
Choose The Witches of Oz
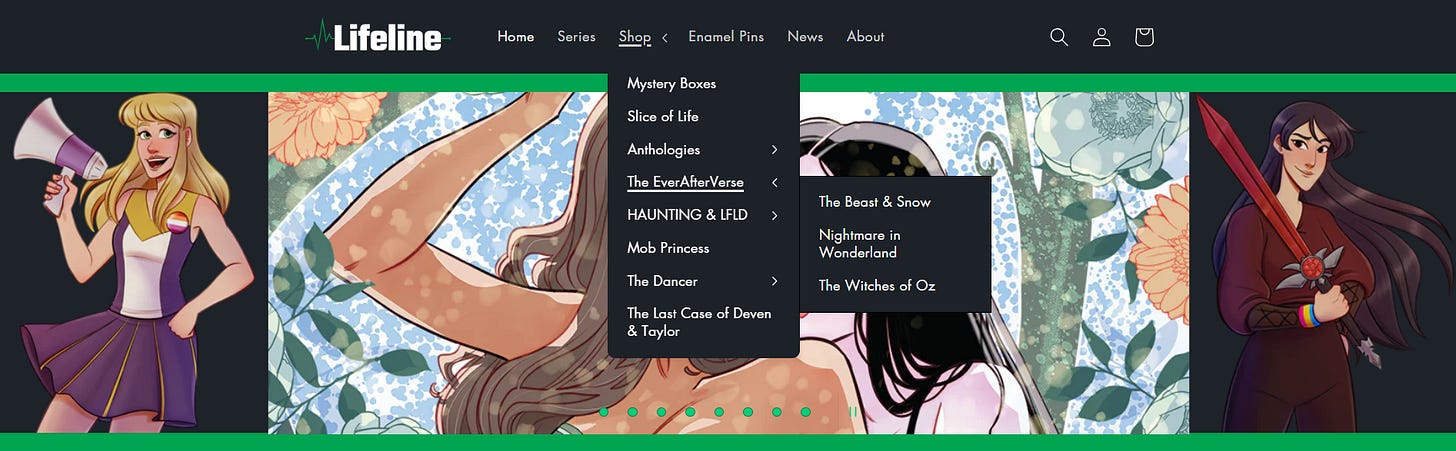(877, 286)
